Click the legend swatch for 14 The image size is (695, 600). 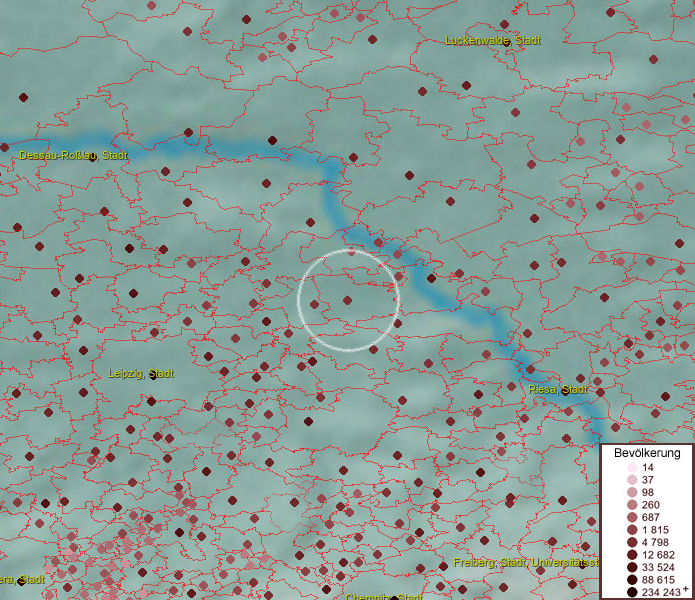632,468
